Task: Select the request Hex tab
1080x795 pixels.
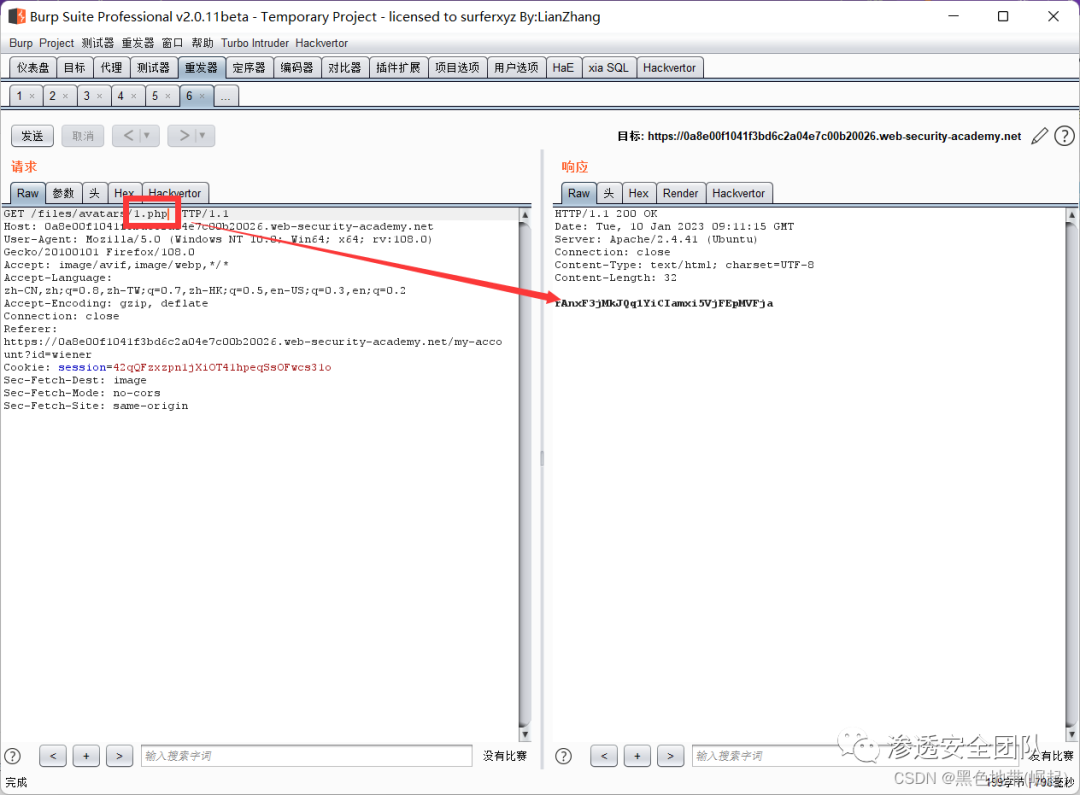Action: 124,194
